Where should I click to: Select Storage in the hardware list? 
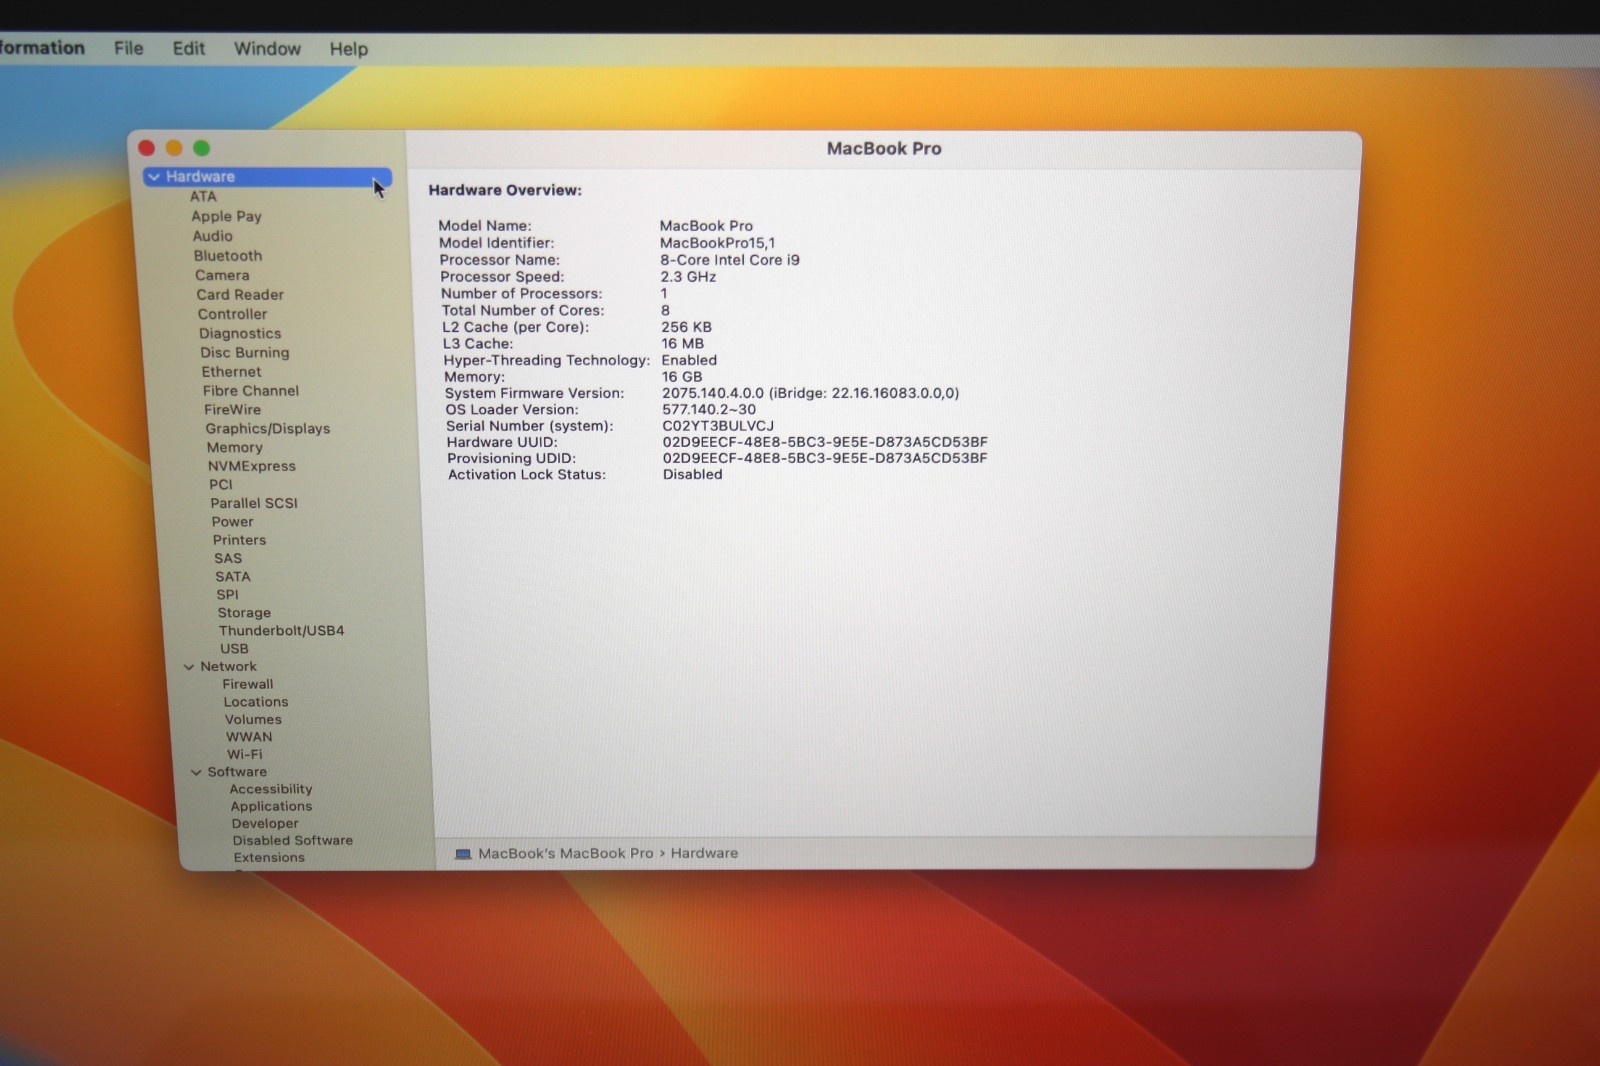pyautogui.click(x=245, y=613)
